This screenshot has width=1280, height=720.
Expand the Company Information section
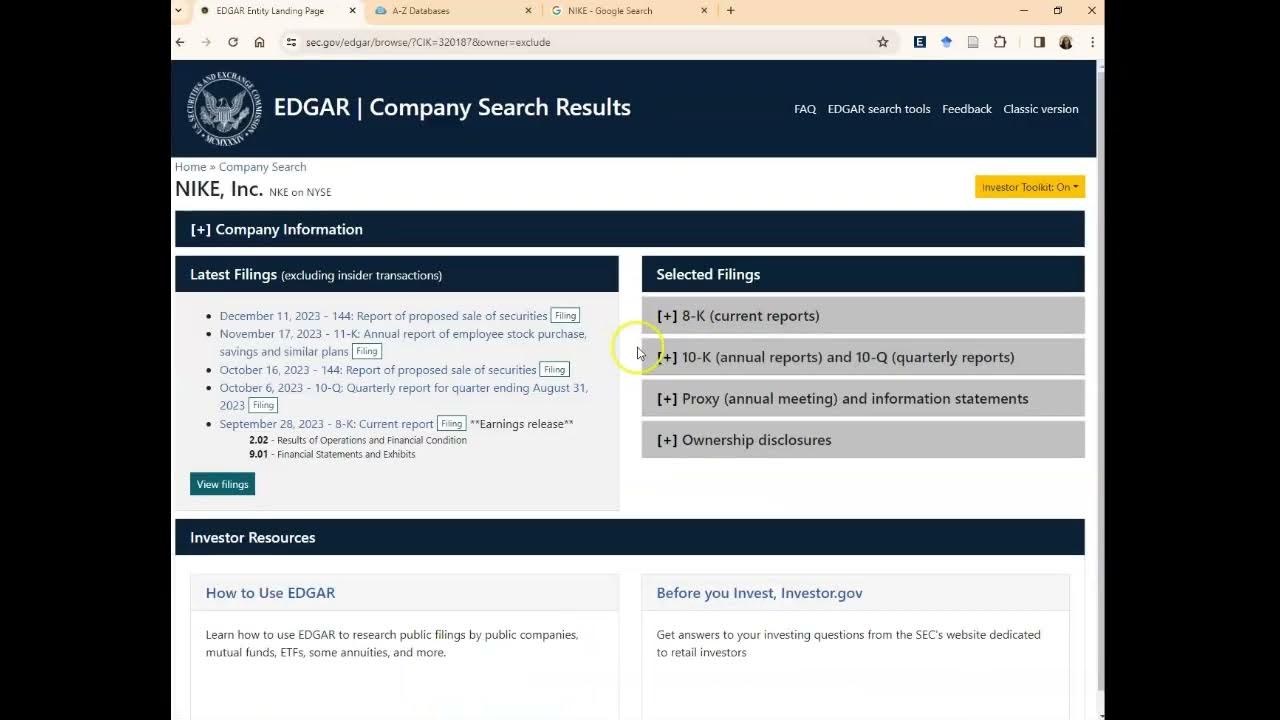(630, 229)
